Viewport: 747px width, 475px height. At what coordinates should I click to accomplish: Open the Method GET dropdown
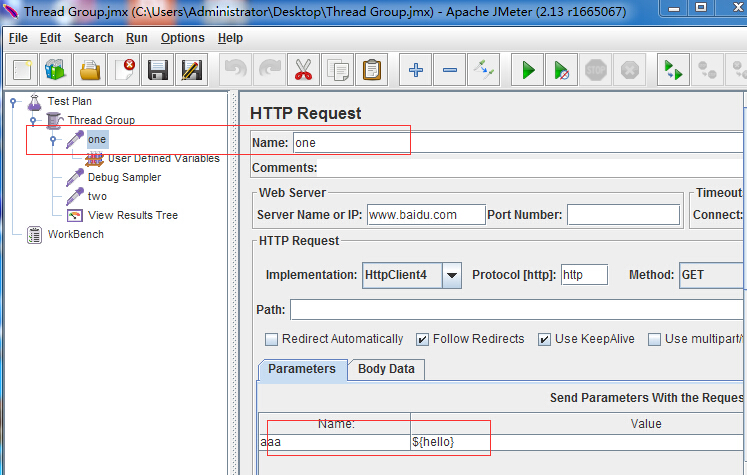713,275
